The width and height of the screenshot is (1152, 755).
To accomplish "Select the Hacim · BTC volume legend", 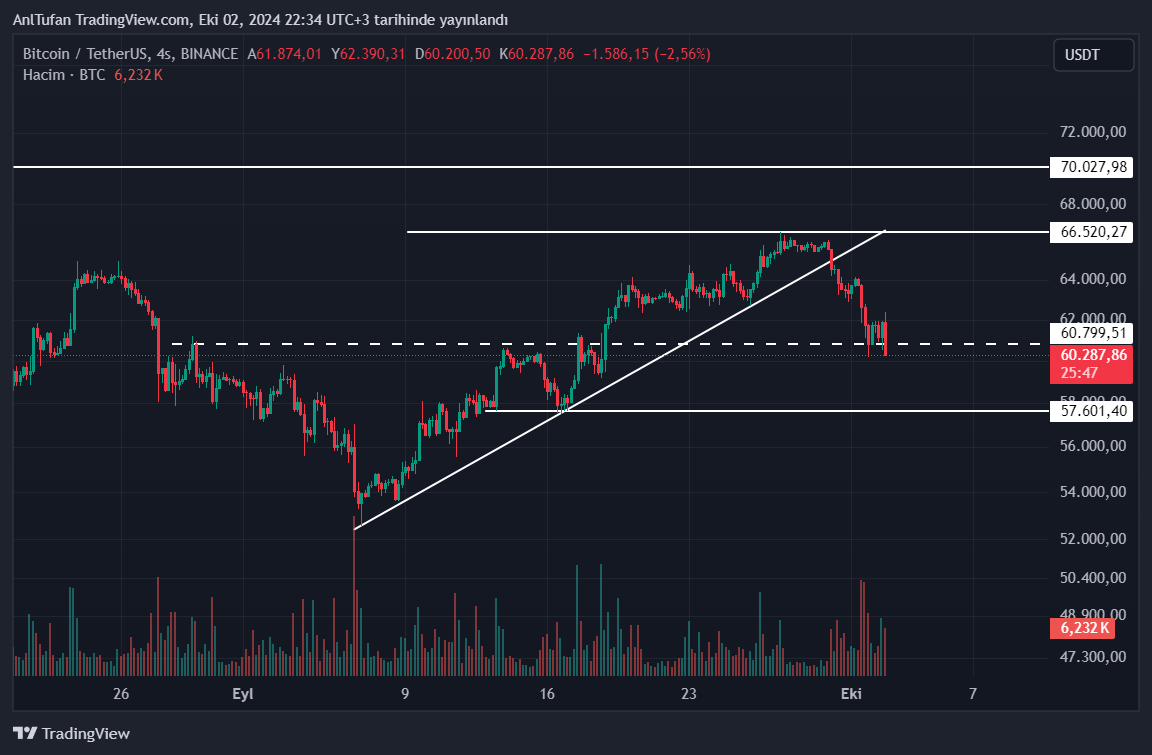I will click(x=64, y=75).
